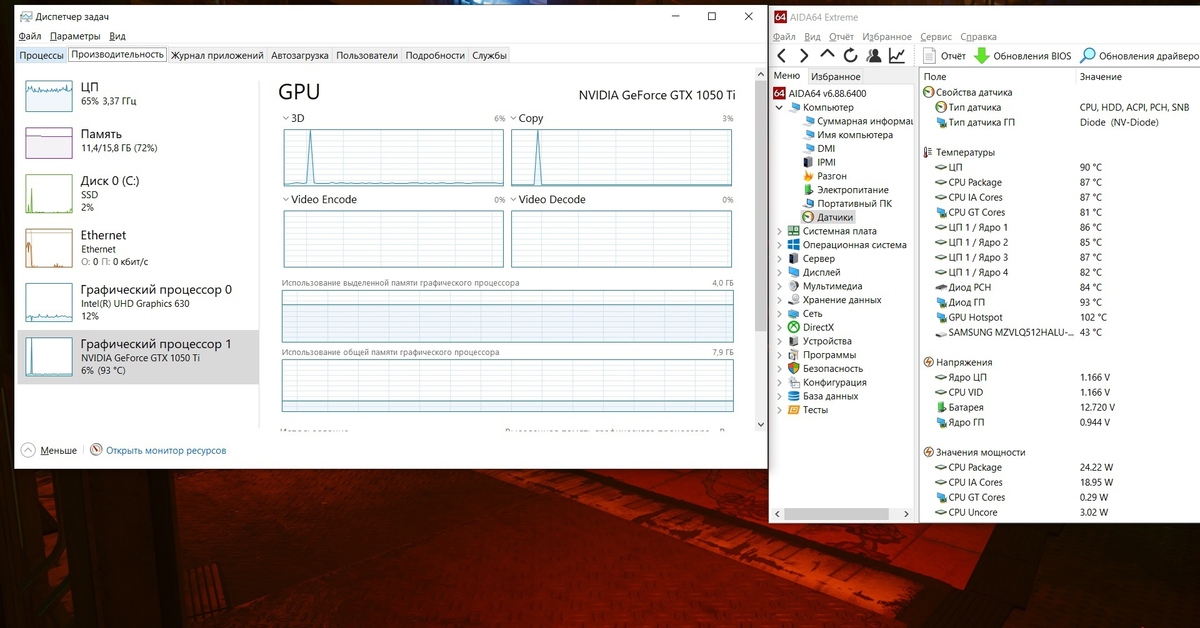Image resolution: width=1200 pixels, height=628 pixels.
Task: Select the Разгон item in tree
Action: point(831,176)
